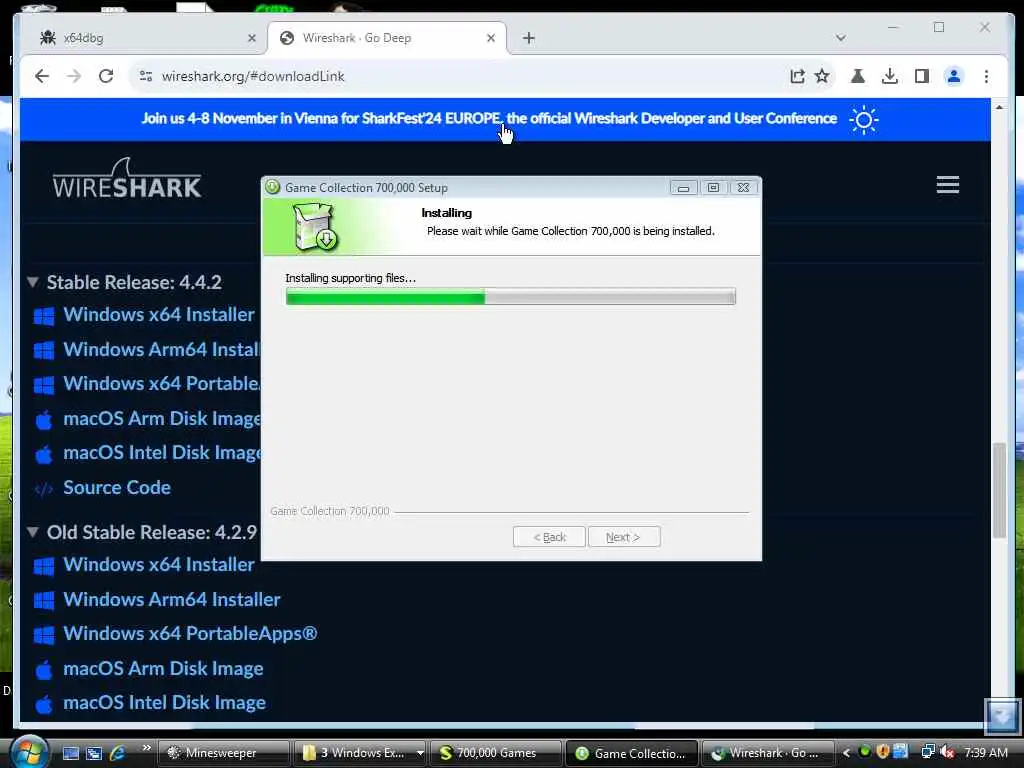Close the x64dbg tab
1024x768 pixels.
coord(252,38)
